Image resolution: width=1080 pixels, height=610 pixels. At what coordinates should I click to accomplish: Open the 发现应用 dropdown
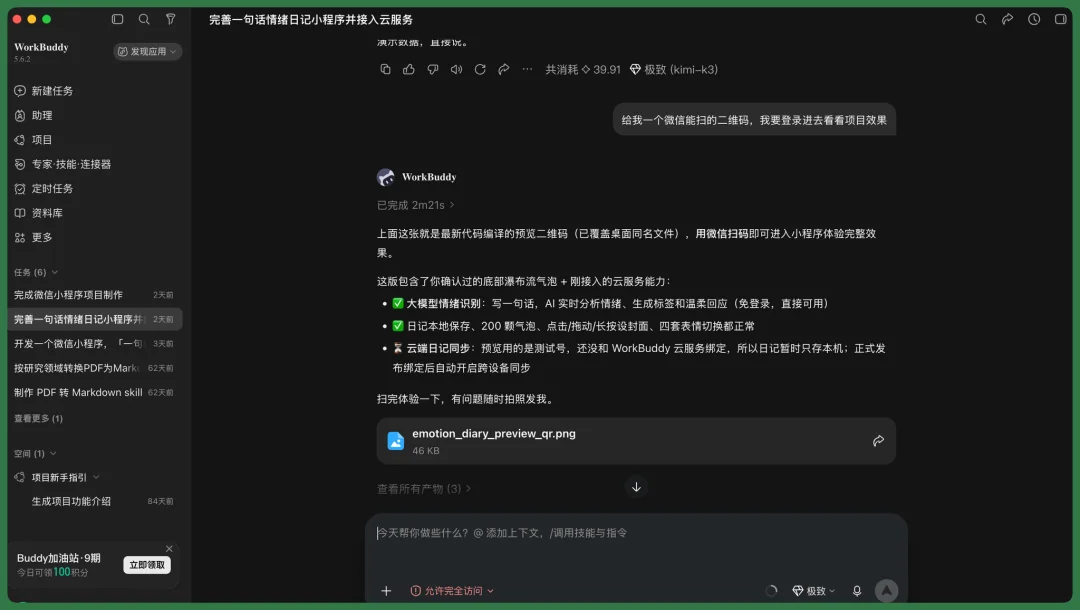click(147, 52)
